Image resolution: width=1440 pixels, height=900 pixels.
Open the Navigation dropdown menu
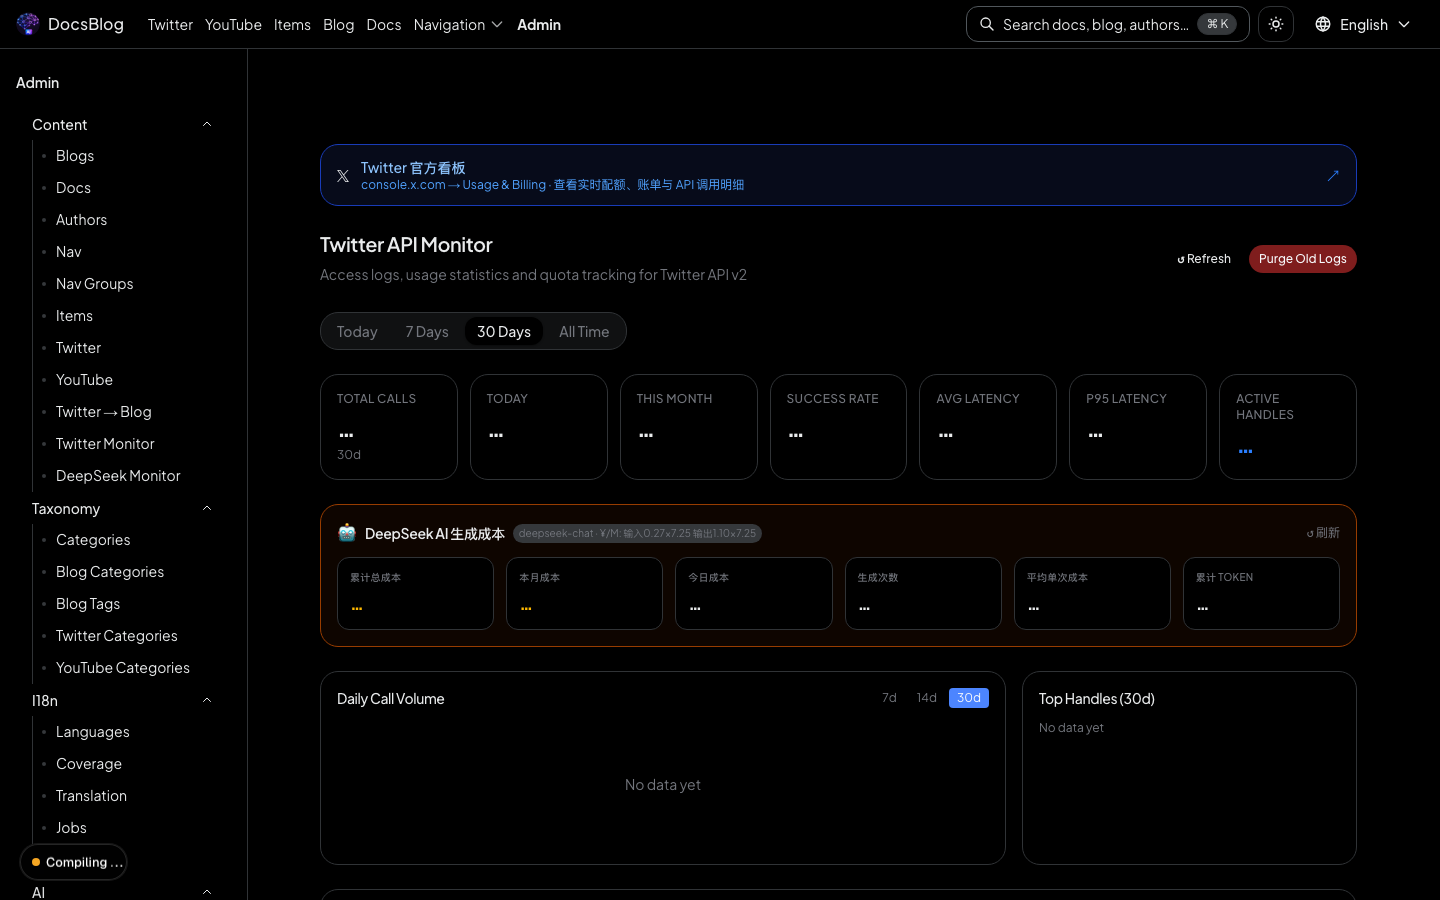pos(458,24)
